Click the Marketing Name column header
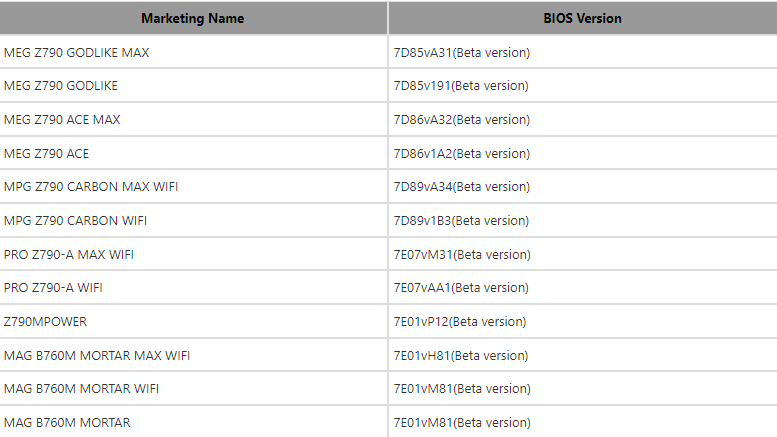Image resolution: width=777 pixels, height=437 pixels. (x=193, y=18)
